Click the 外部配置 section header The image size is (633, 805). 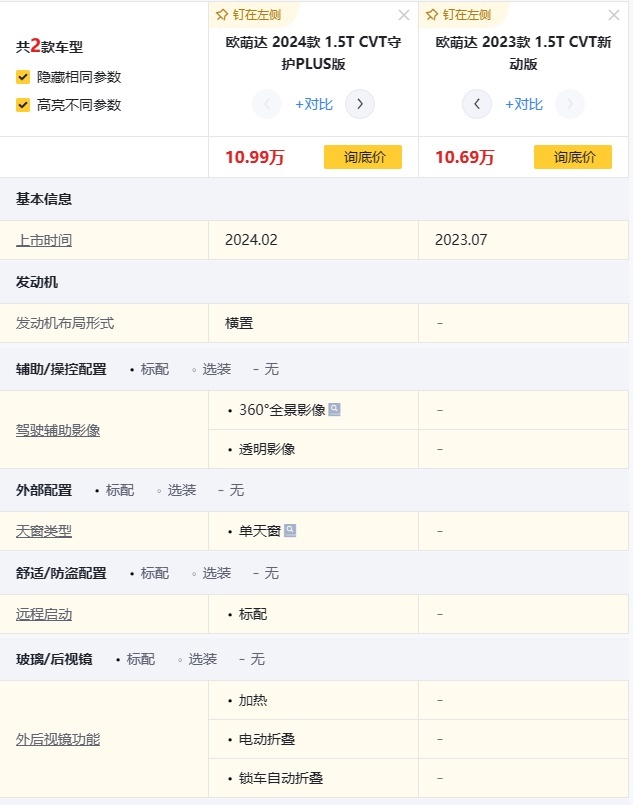click(x=44, y=490)
